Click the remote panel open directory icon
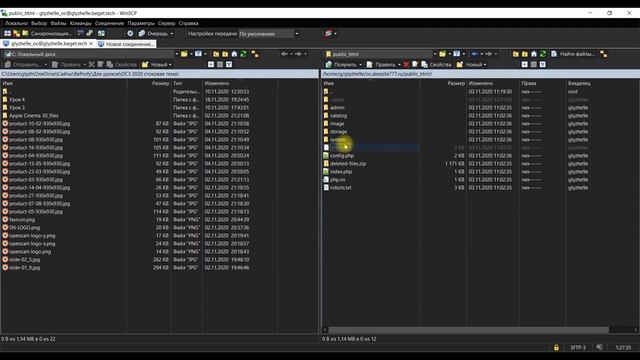The height and width of the screenshot is (360, 640). coord(442,54)
